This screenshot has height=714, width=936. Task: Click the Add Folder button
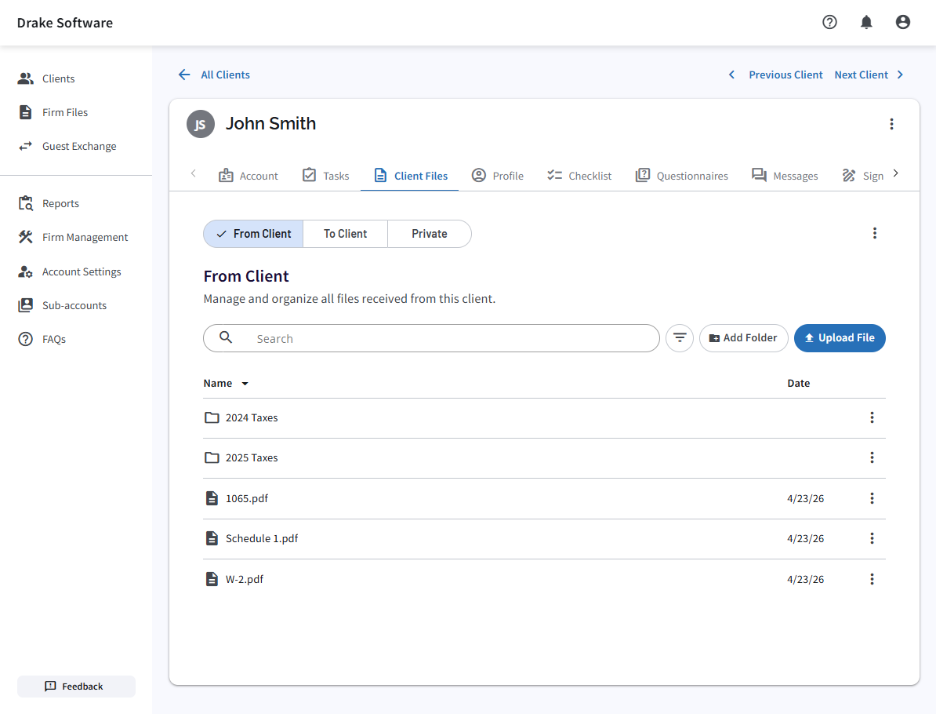point(743,338)
